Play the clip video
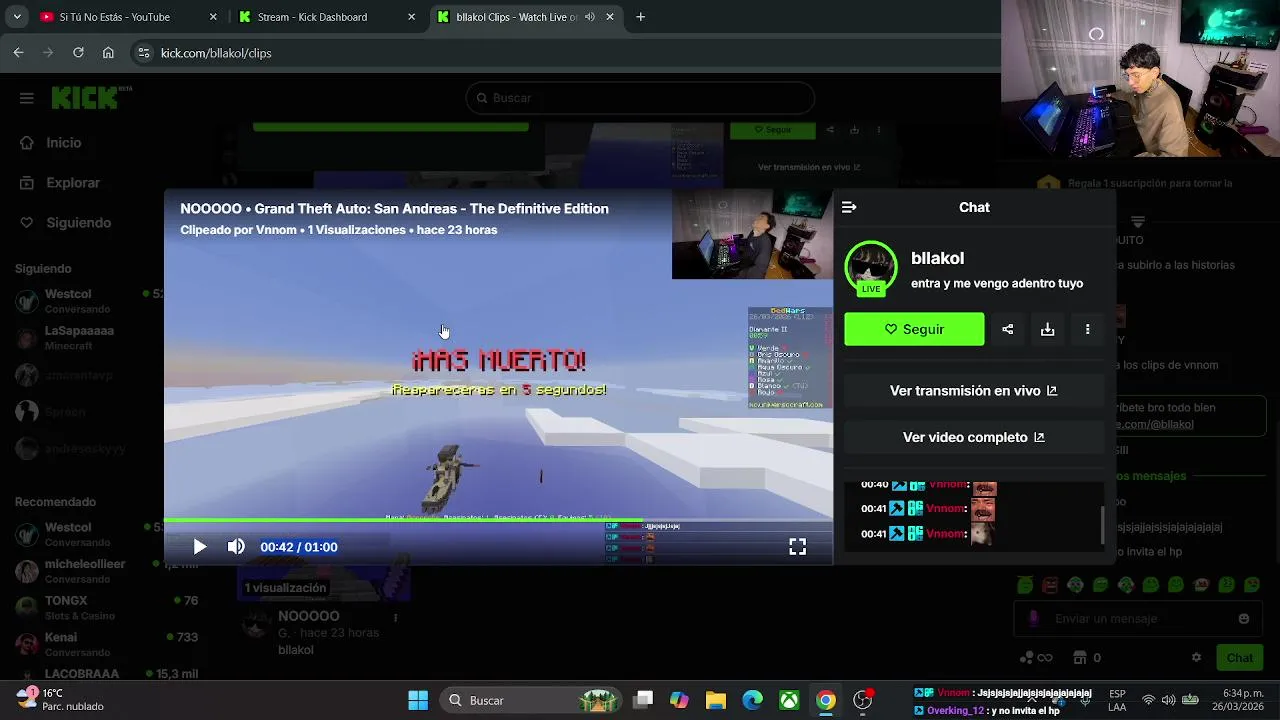1280x720 pixels. pos(200,547)
